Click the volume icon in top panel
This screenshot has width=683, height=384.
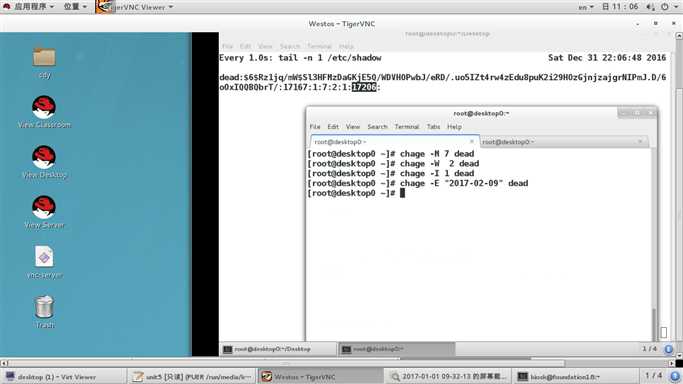(x=650, y=7)
